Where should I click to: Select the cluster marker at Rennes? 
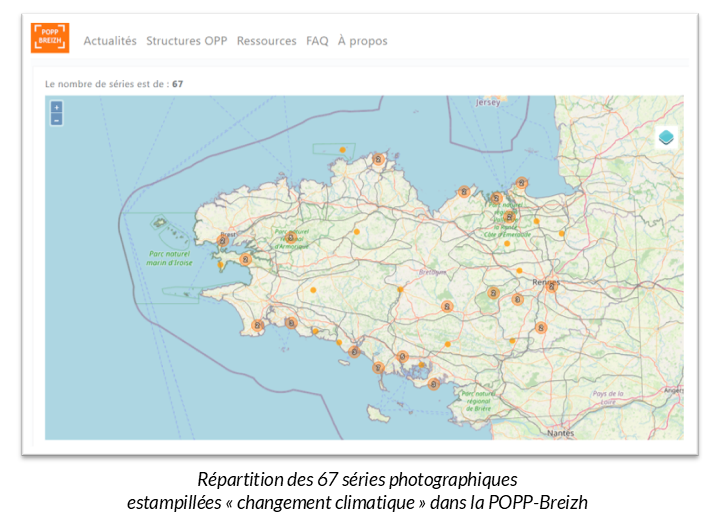tap(551, 287)
